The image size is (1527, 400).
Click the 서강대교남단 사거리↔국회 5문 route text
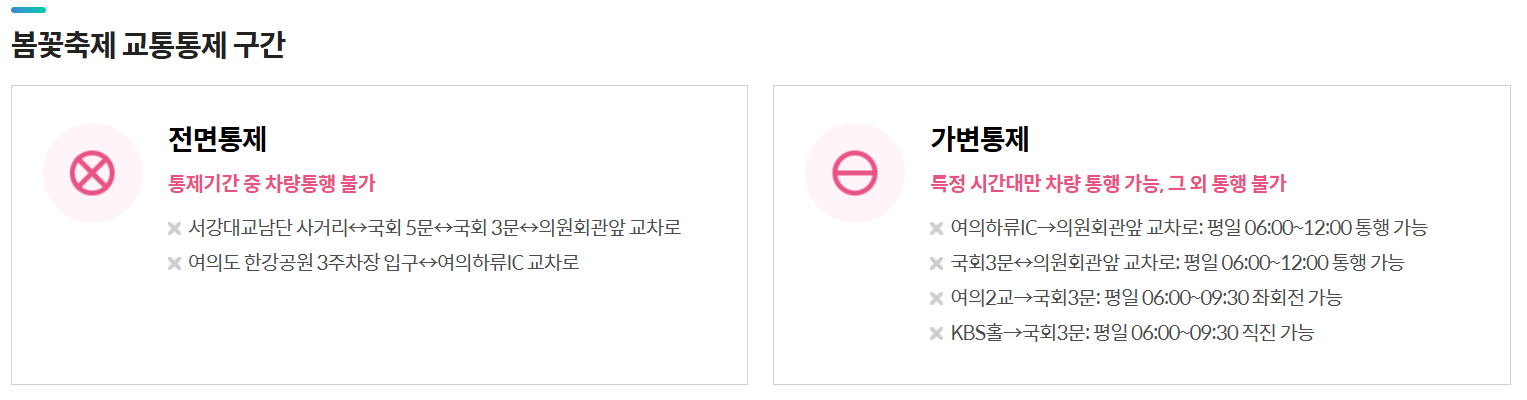pyautogui.click(x=310, y=228)
